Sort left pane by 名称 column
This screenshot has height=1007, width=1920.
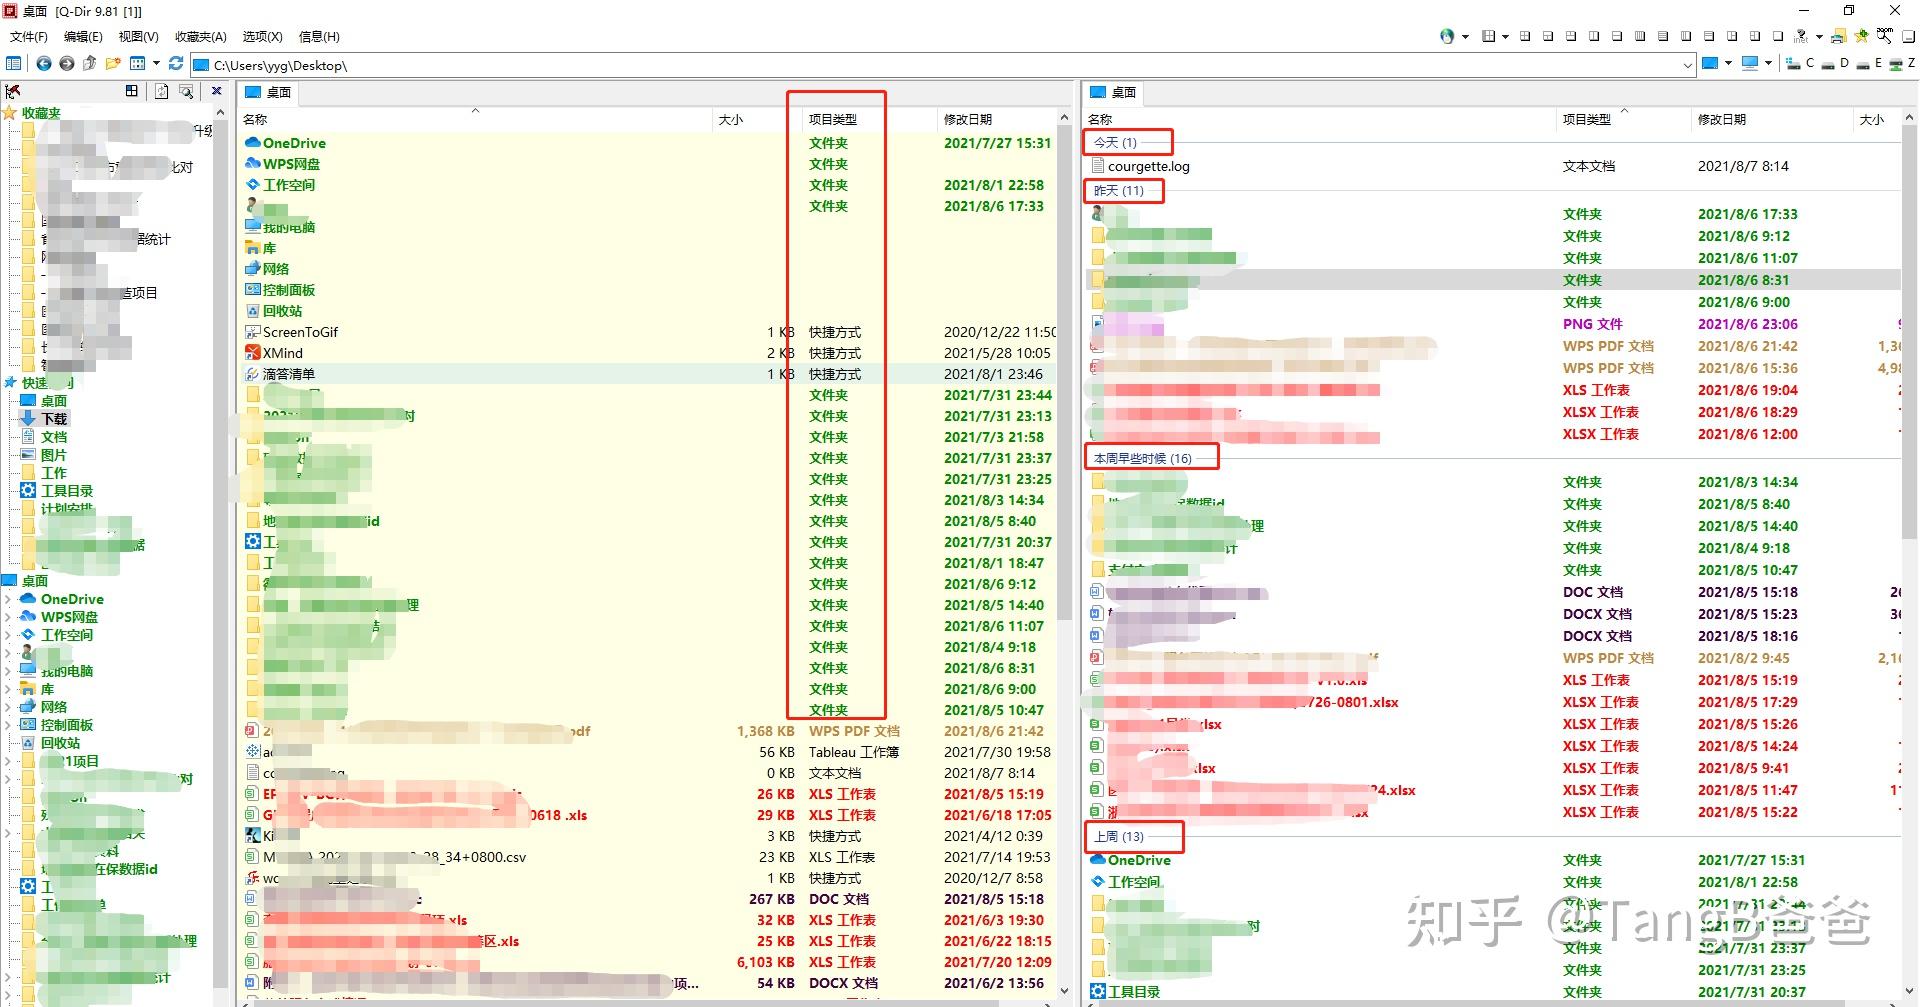[x=255, y=119]
